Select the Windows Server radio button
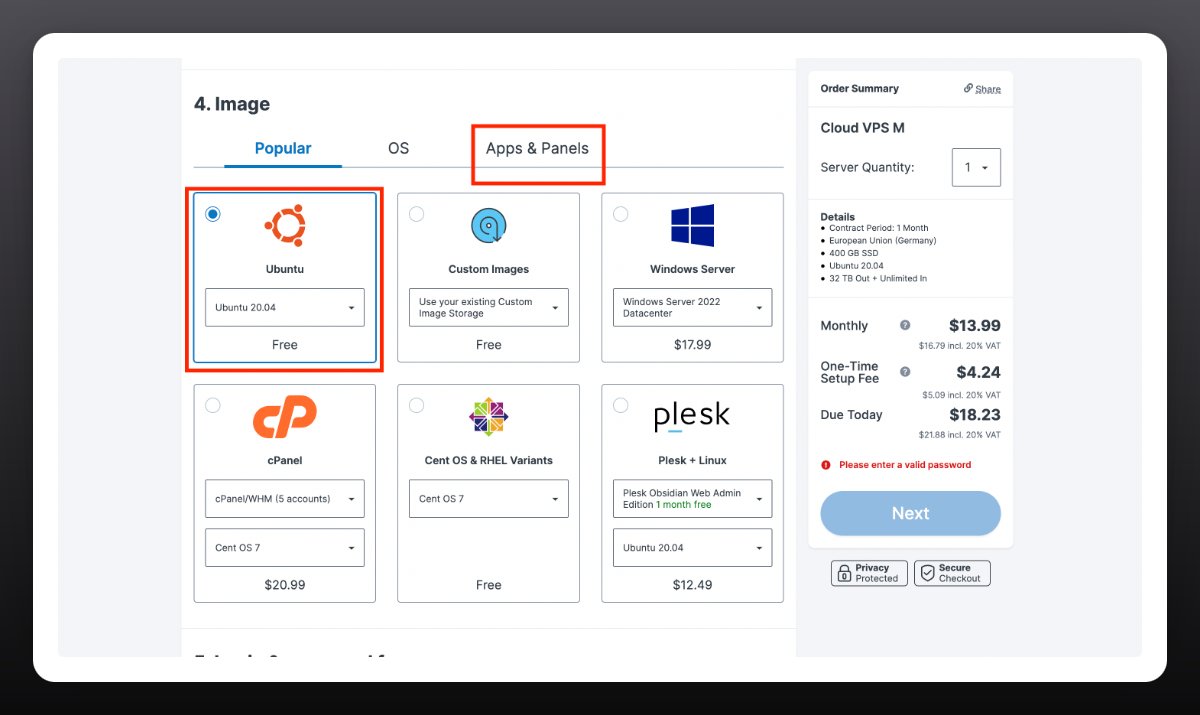The height and width of the screenshot is (715, 1200). pos(620,214)
